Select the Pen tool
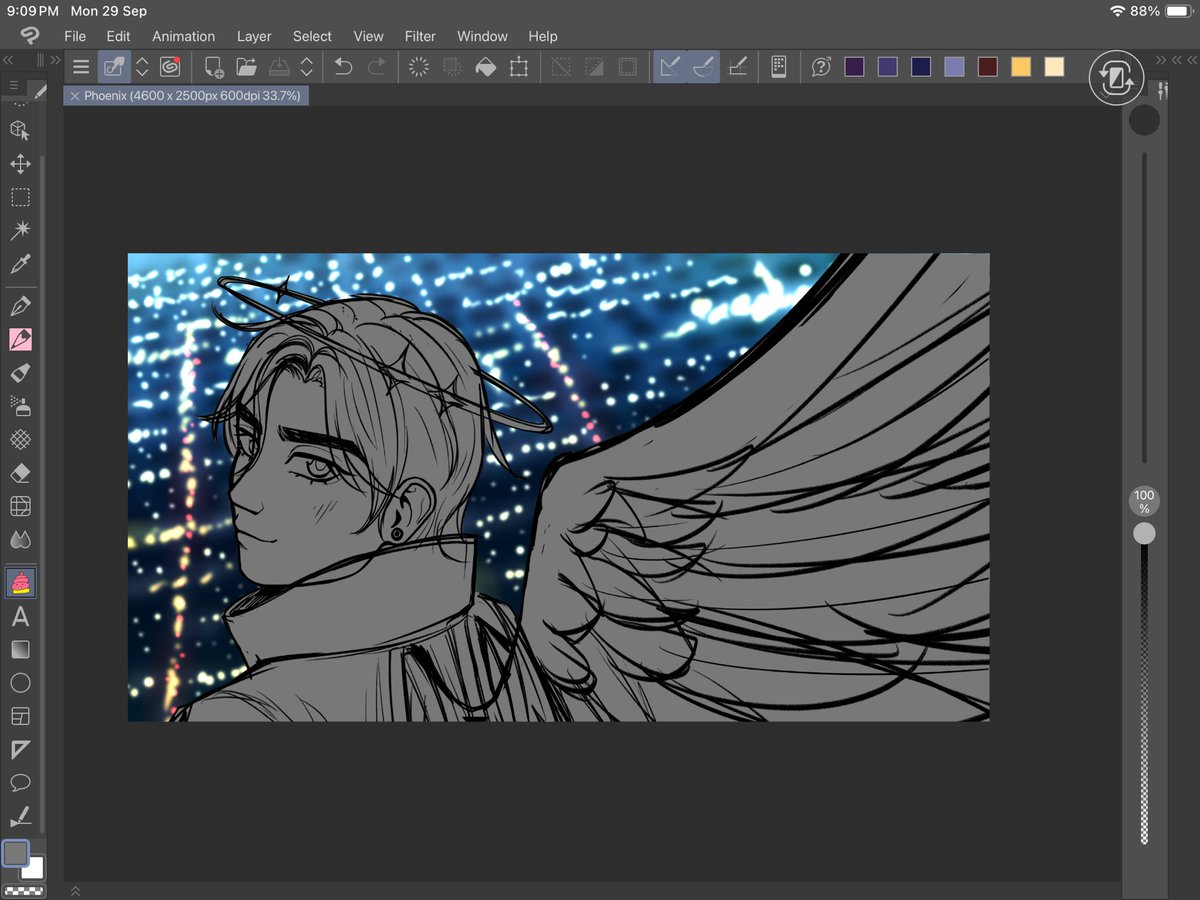 [20, 306]
